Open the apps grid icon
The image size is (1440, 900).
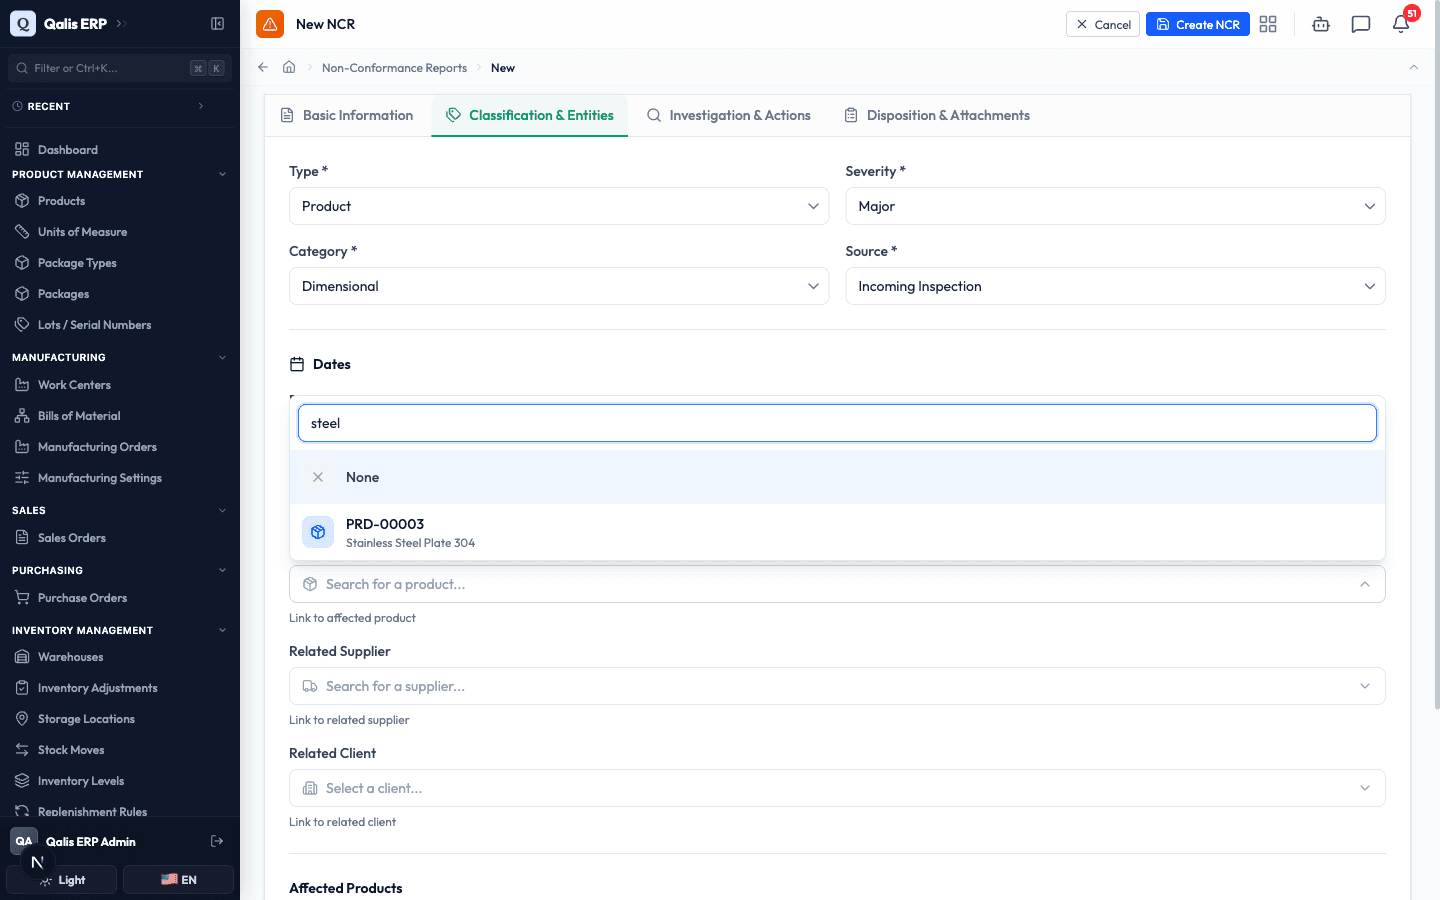pos(1268,24)
